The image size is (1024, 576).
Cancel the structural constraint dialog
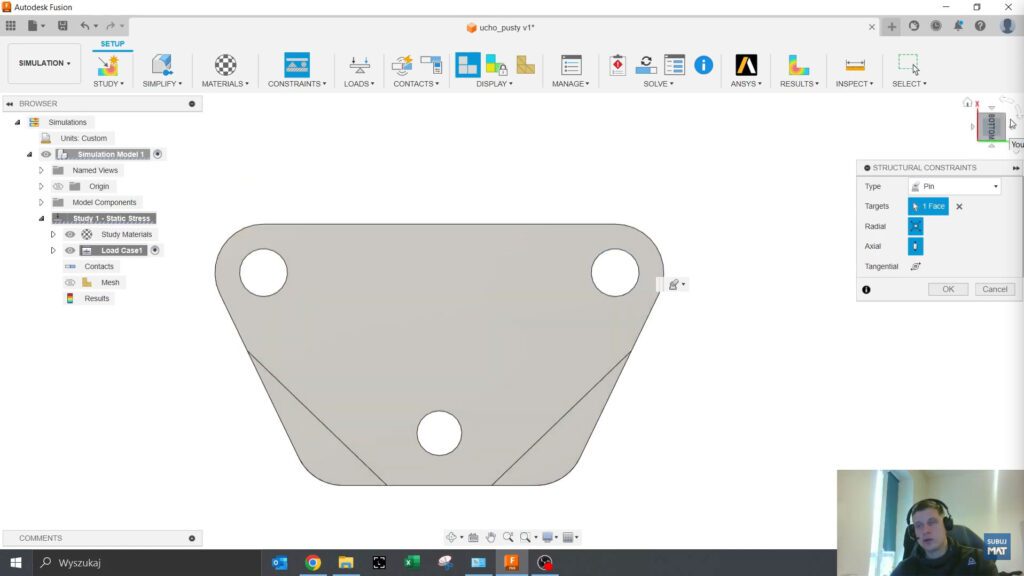tap(994, 288)
